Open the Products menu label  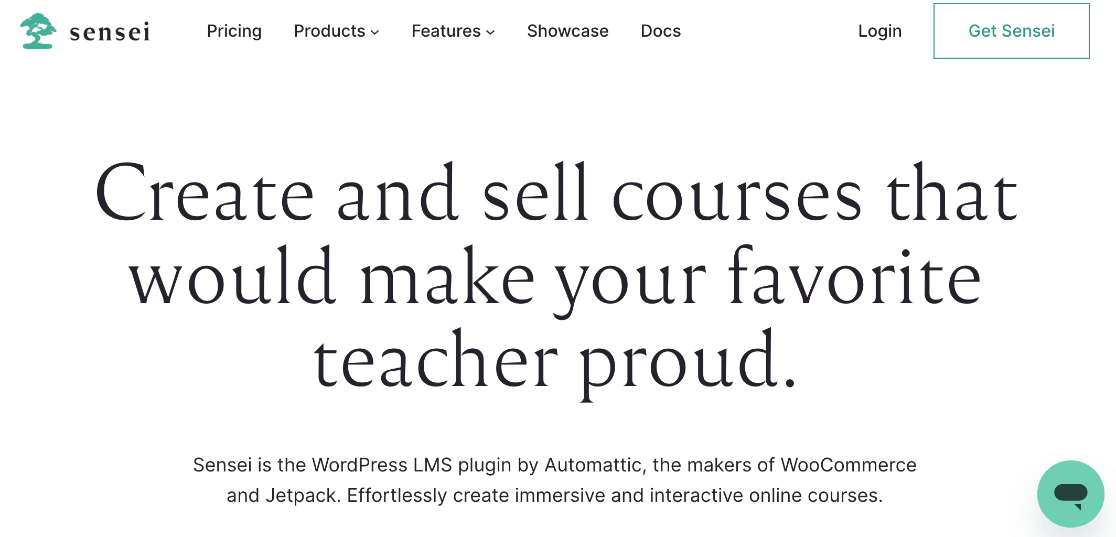tap(329, 31)
